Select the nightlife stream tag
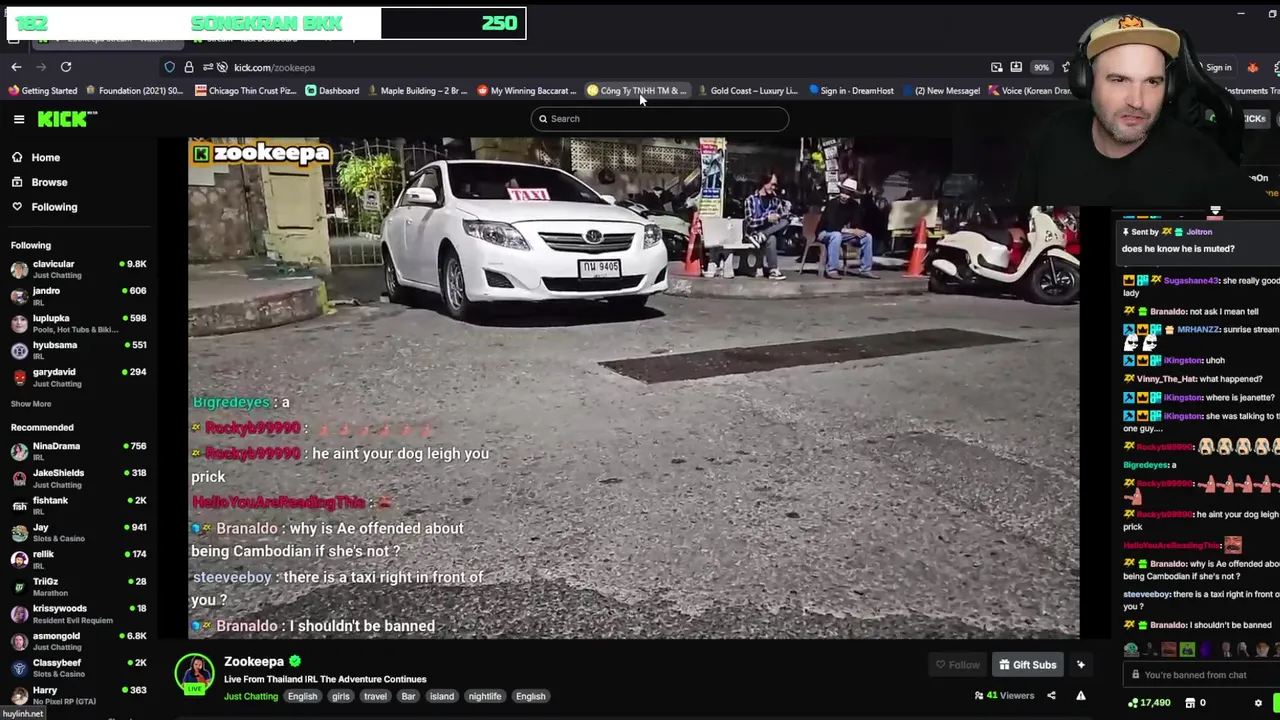 (485, 696)
